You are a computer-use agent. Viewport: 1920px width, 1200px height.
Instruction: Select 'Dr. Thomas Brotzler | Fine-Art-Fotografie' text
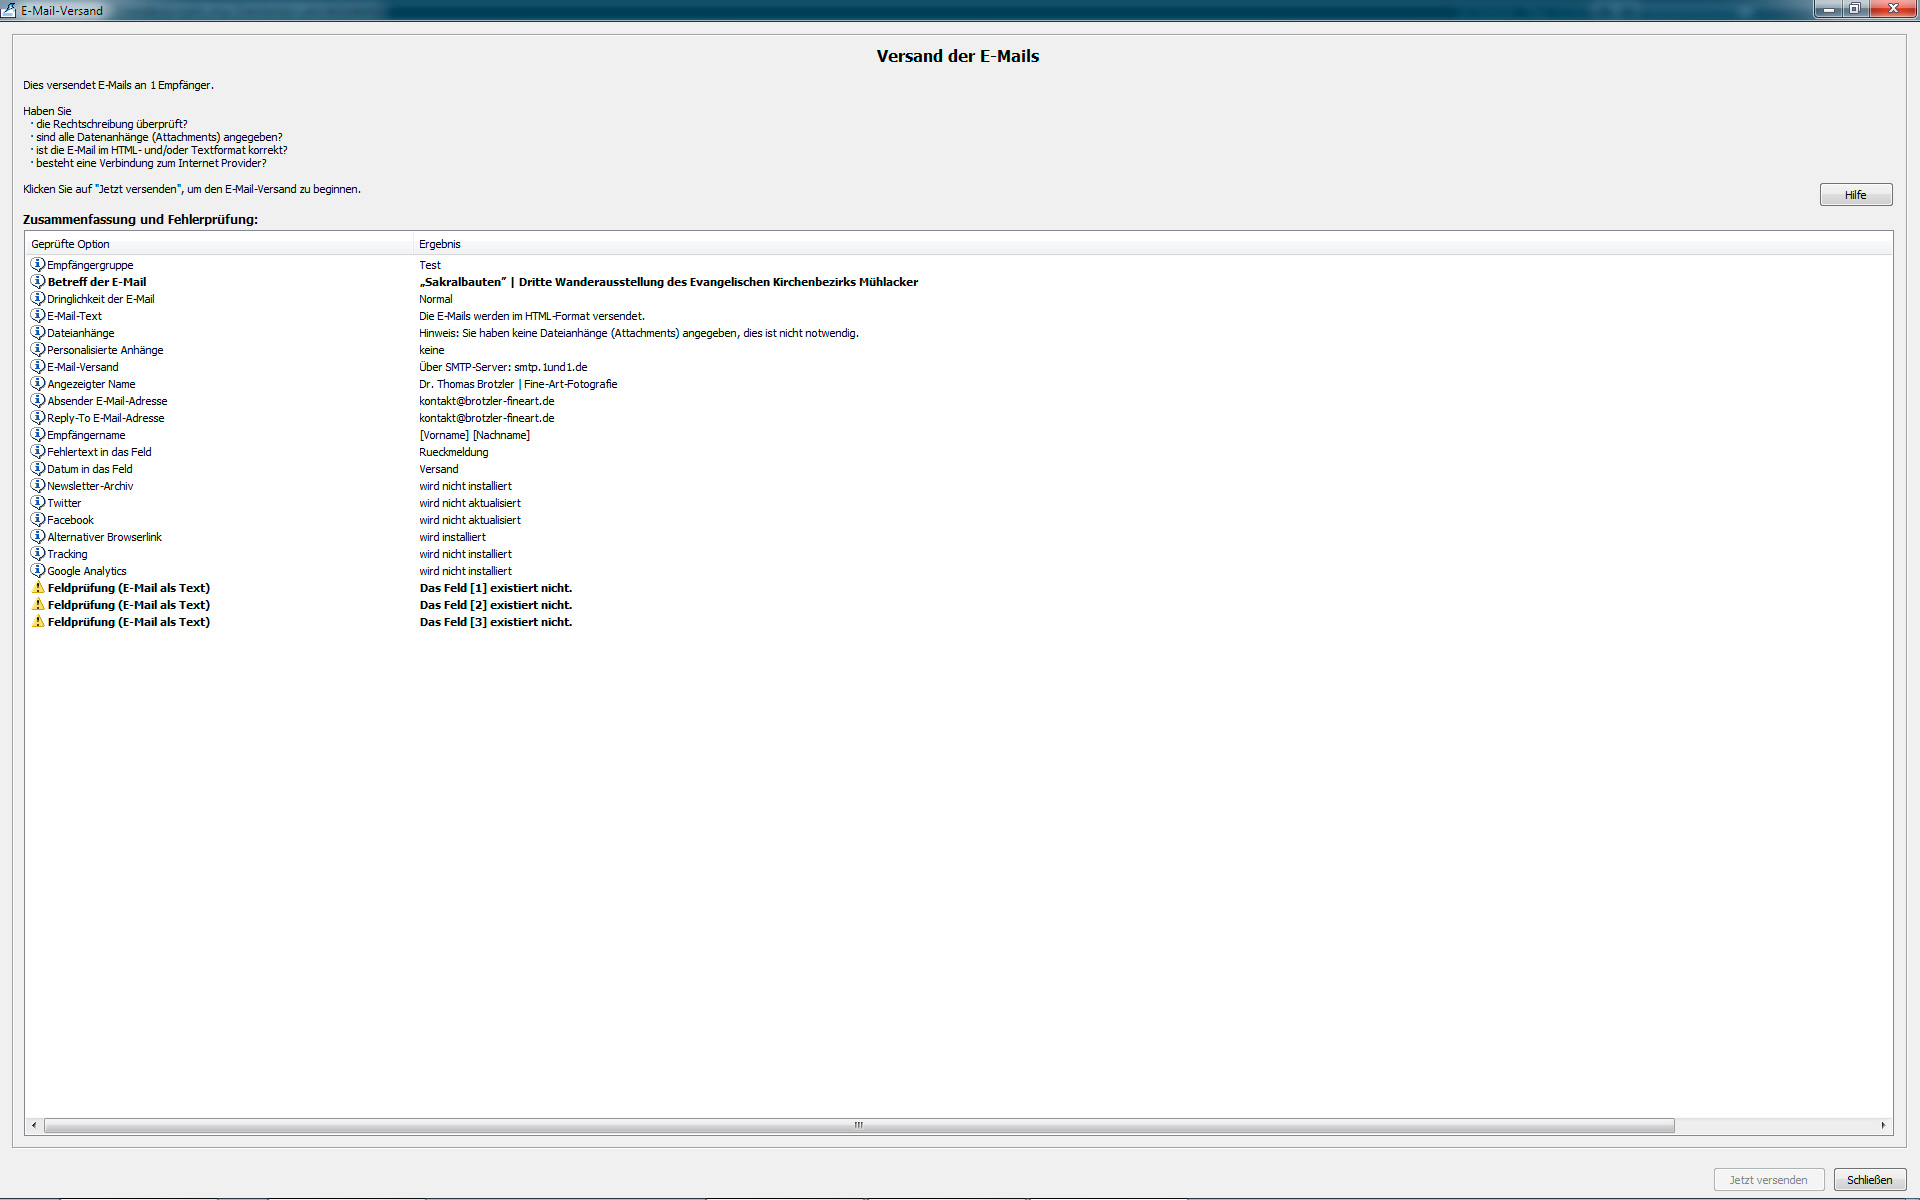[518, 384]
